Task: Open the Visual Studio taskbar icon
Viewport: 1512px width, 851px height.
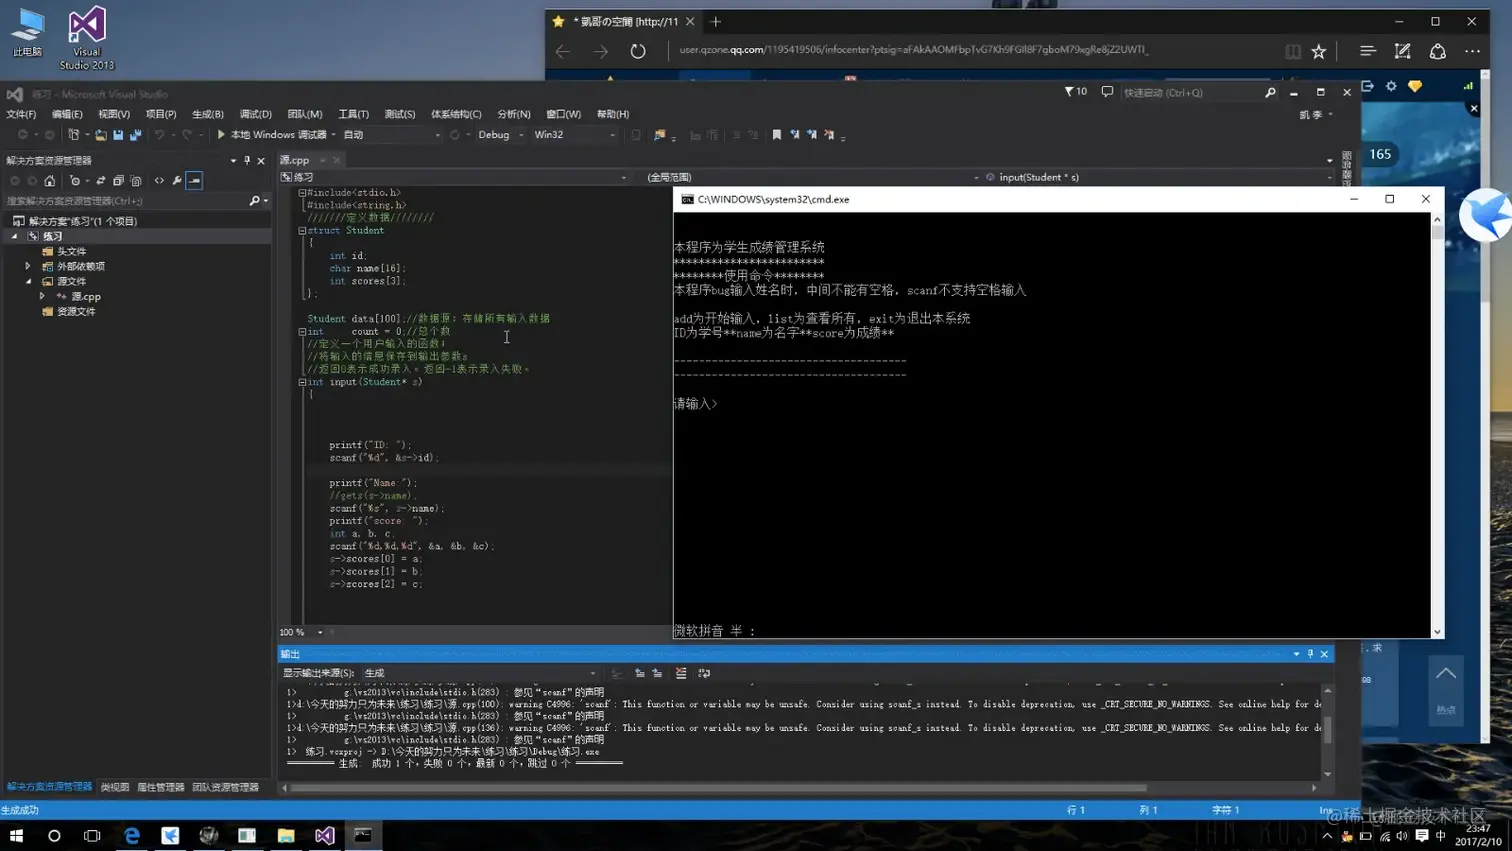Action: click(x=325, y=835)
